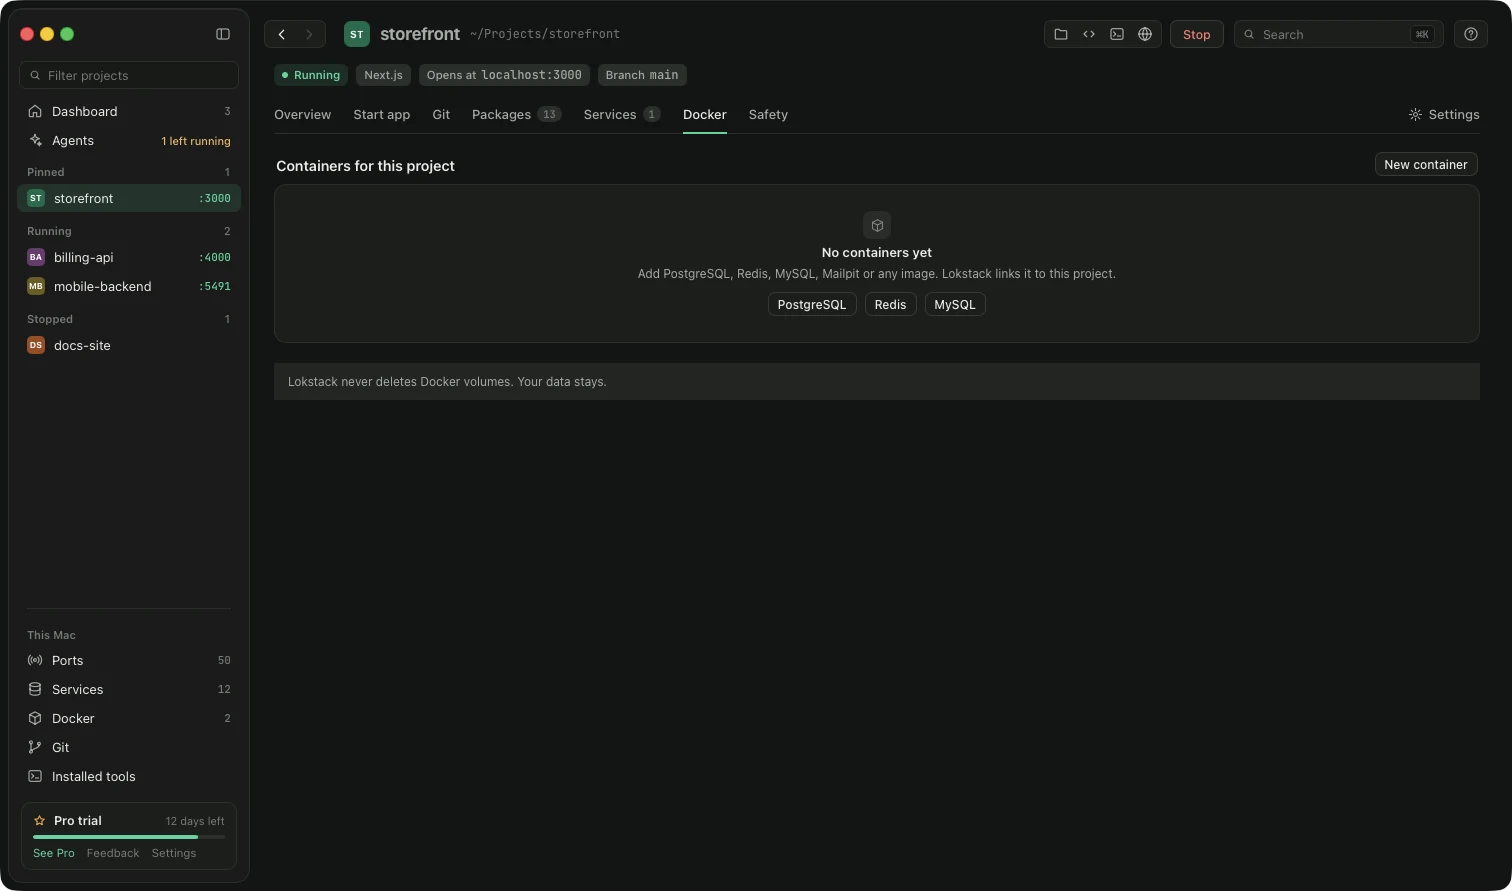Click the Agents sparkle icon
The image size is (1512, 891).
coord(35,140)
